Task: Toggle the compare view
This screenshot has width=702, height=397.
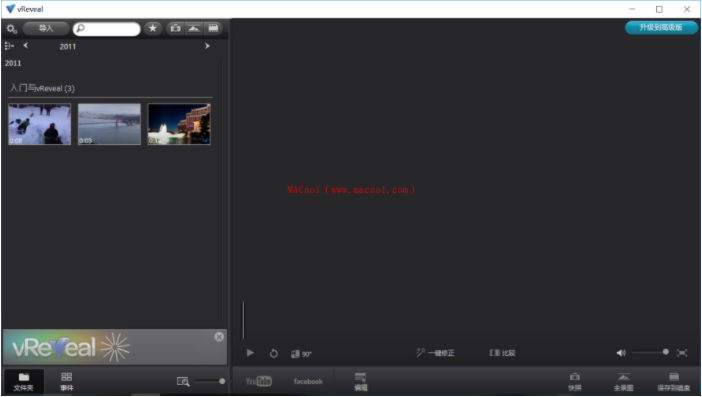Action: [x=502, y=353]
